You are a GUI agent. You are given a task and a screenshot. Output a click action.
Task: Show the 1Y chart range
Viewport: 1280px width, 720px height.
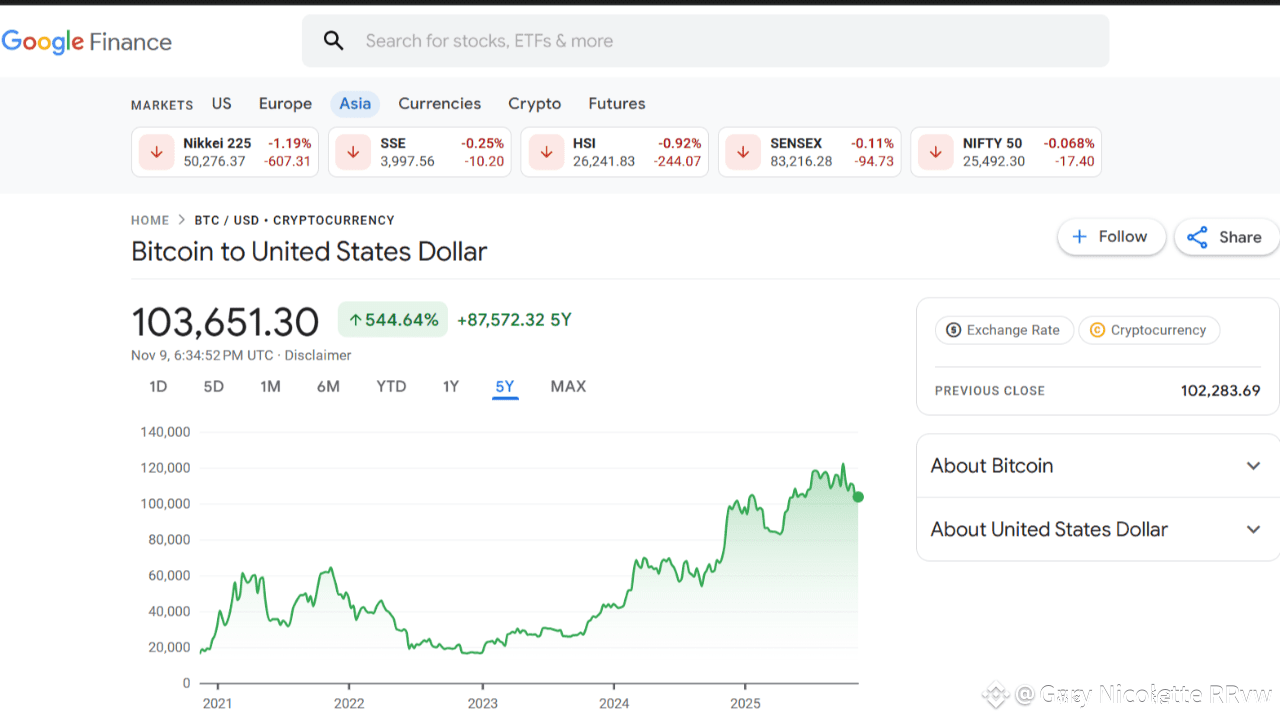451,386
